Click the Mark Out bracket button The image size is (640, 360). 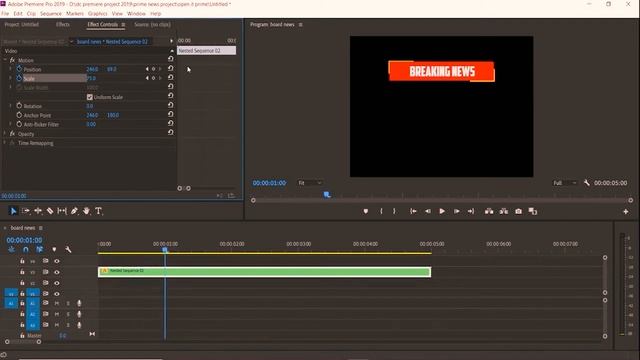click(394, 211)
